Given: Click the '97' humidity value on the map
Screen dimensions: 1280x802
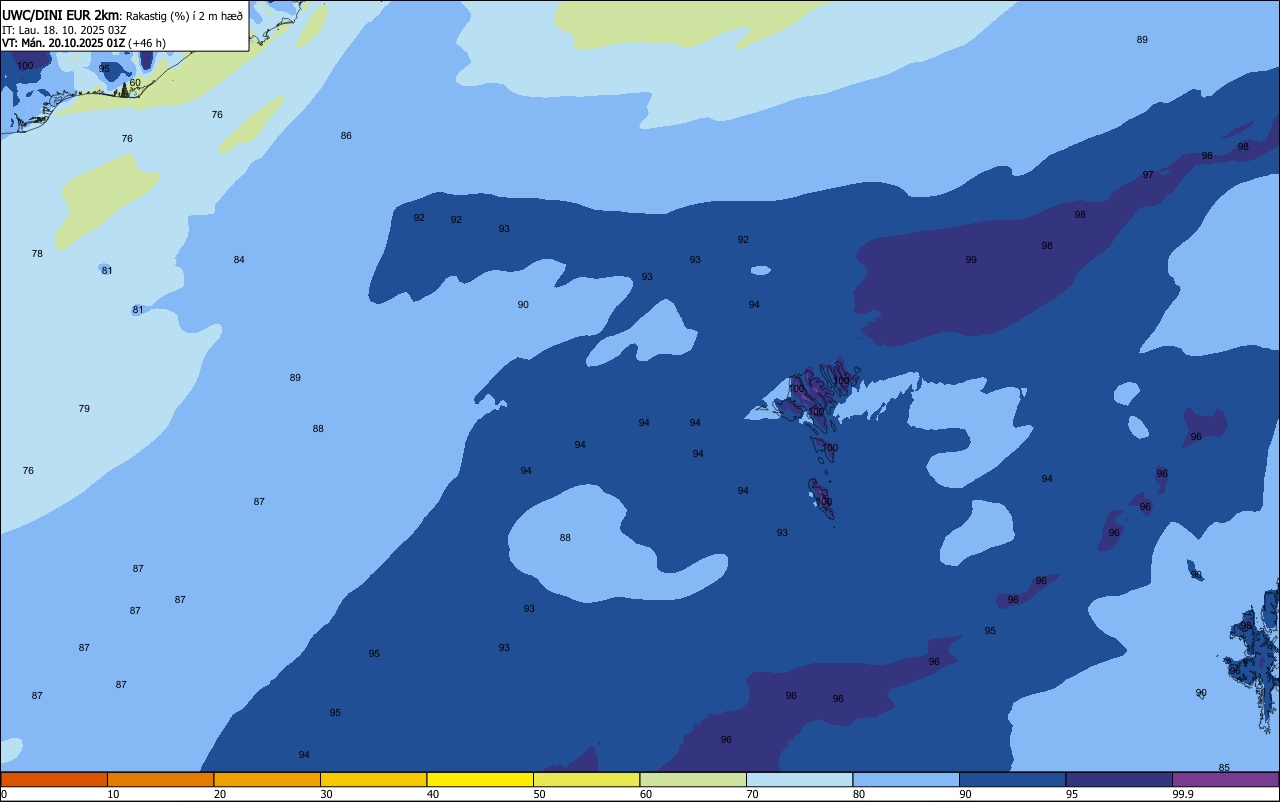Looking at the screenshot, I should pyautogui.click(x=1148, y=175).
